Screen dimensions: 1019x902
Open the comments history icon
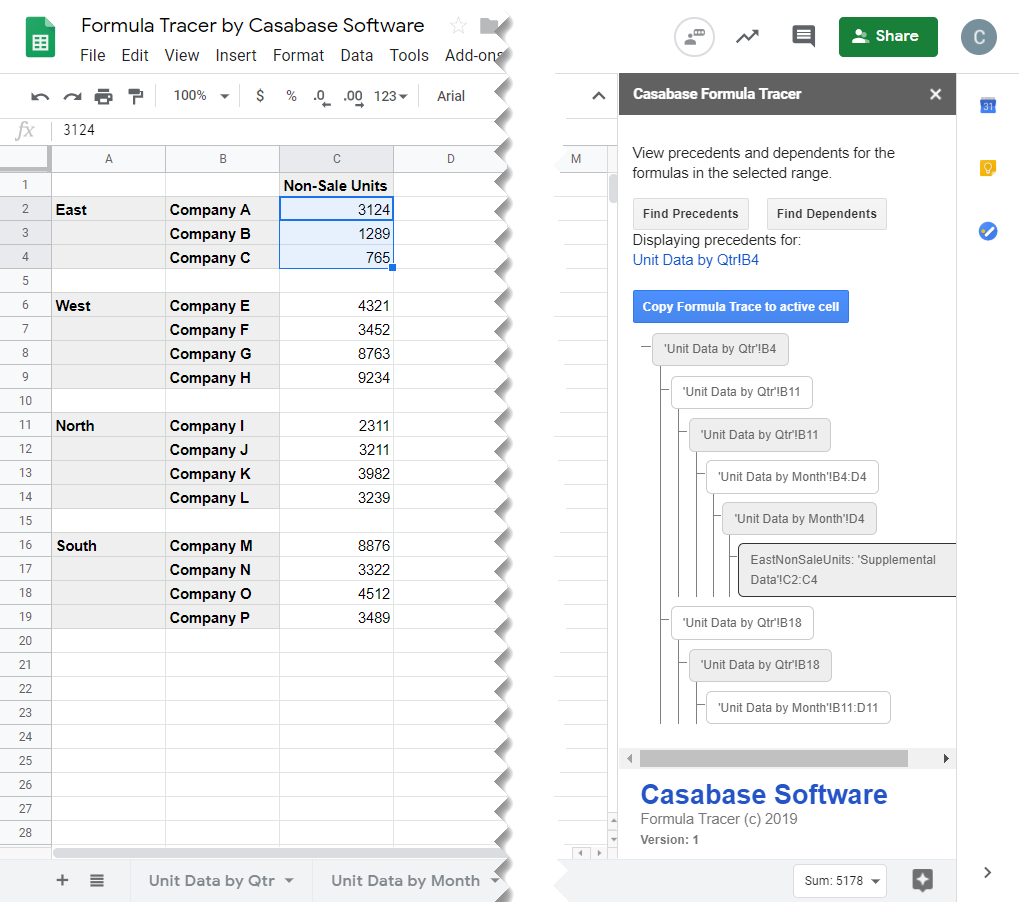coord(803,36)
